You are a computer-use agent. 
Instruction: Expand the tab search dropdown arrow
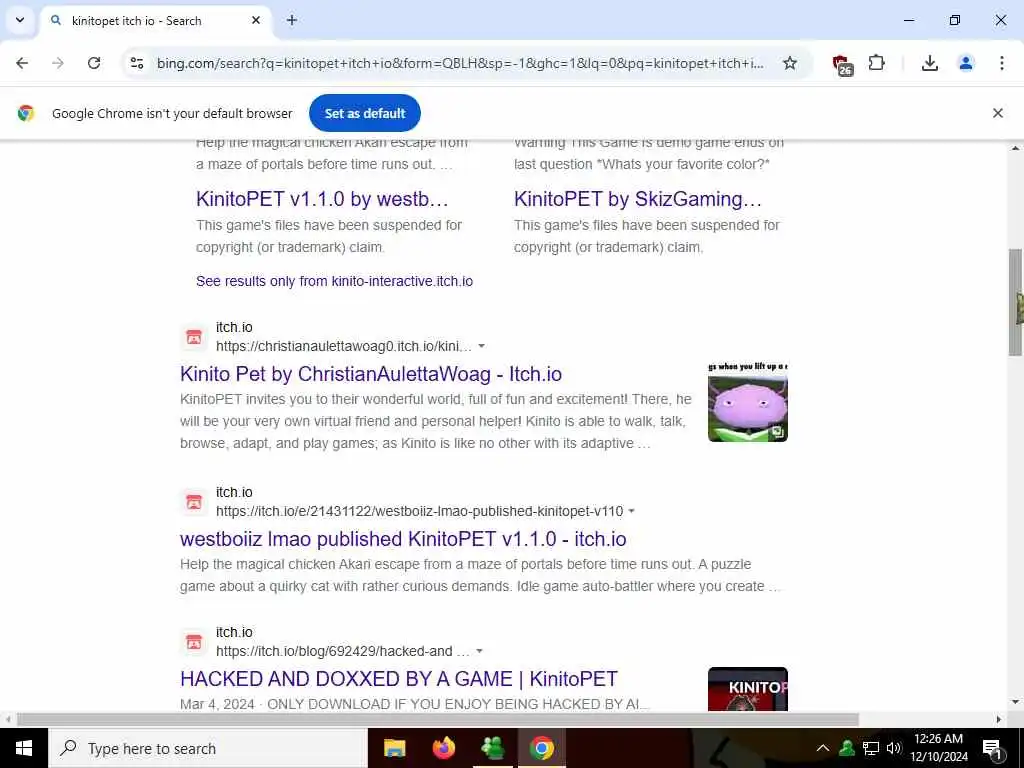(x=20, y=20)
